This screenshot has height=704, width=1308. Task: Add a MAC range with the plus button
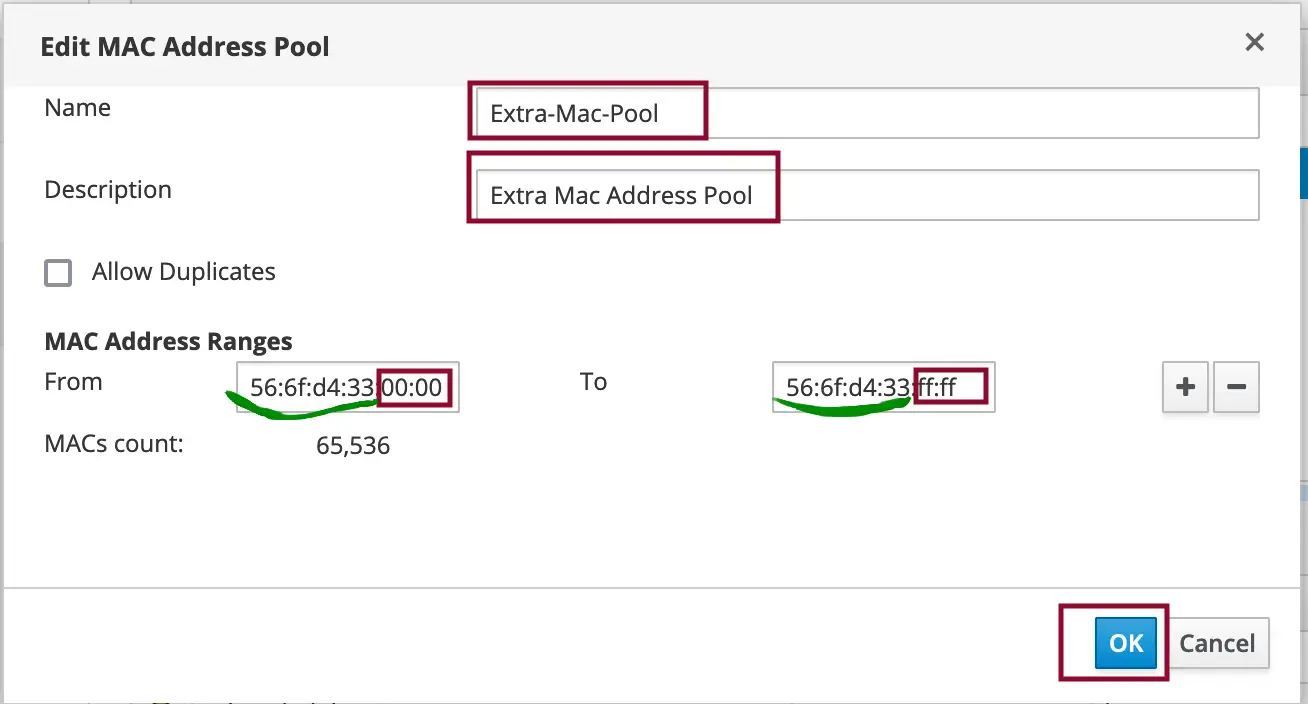1186,387
